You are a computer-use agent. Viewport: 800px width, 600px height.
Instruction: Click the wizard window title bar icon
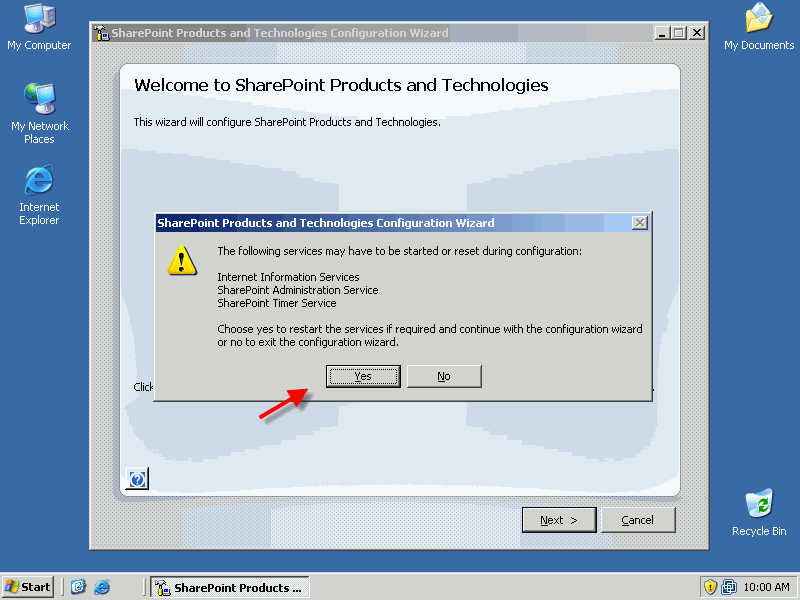(102, 33)
